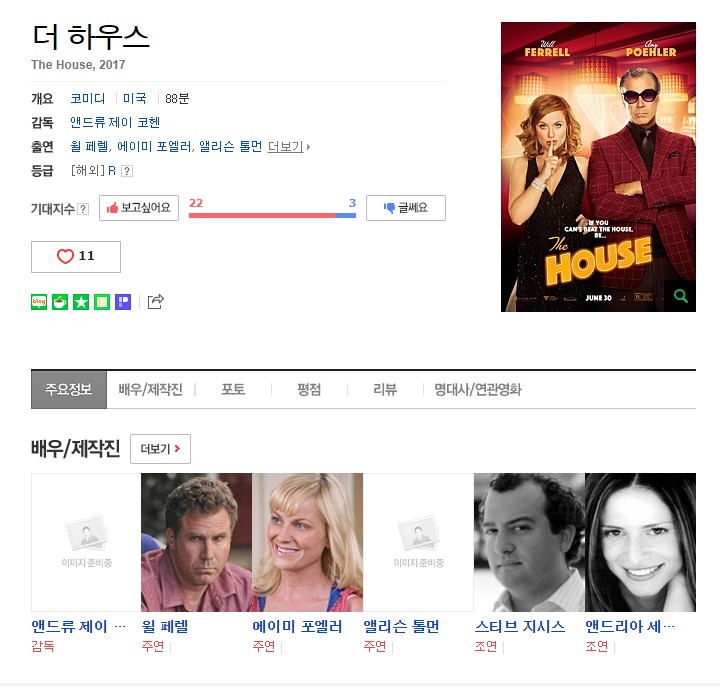Open the share arrow icon
720x687 pixels.
point(155,302)
